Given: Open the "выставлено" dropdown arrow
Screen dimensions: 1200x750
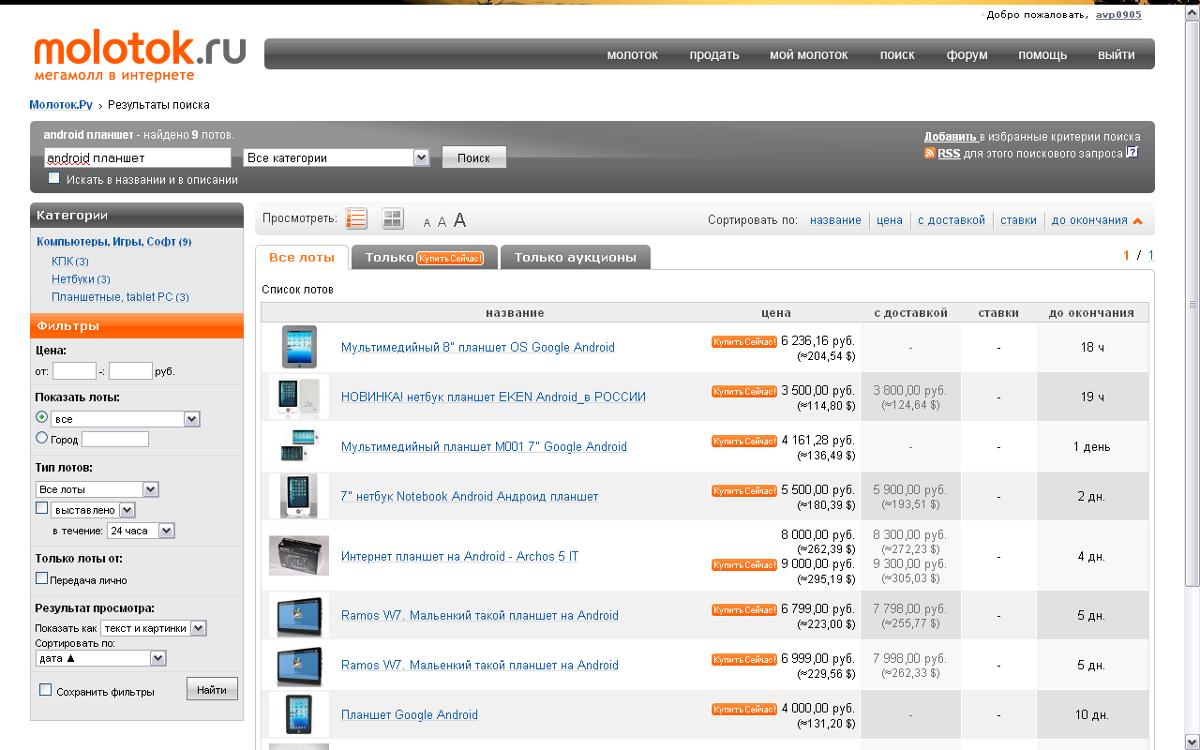Looking at the screenshot, I should coord(127,510).
